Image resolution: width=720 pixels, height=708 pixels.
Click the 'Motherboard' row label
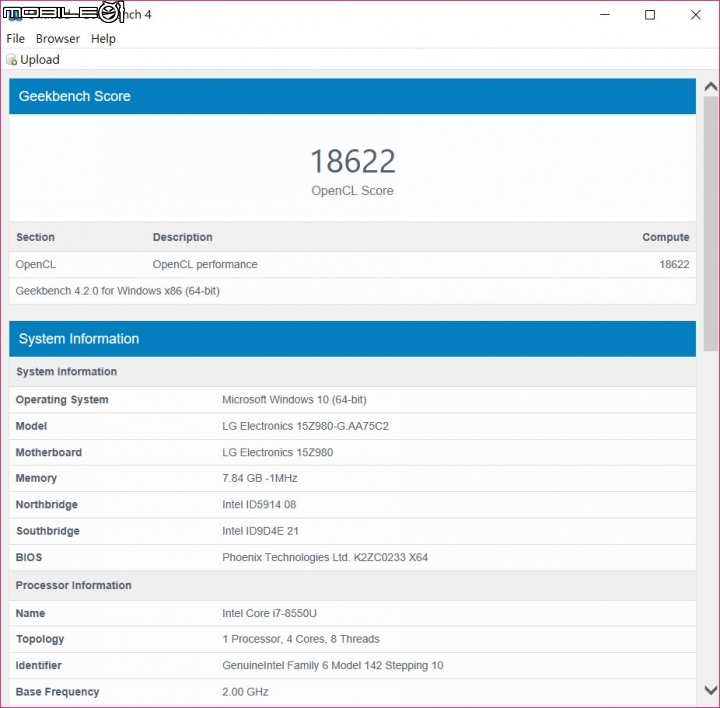click(49, 452)
